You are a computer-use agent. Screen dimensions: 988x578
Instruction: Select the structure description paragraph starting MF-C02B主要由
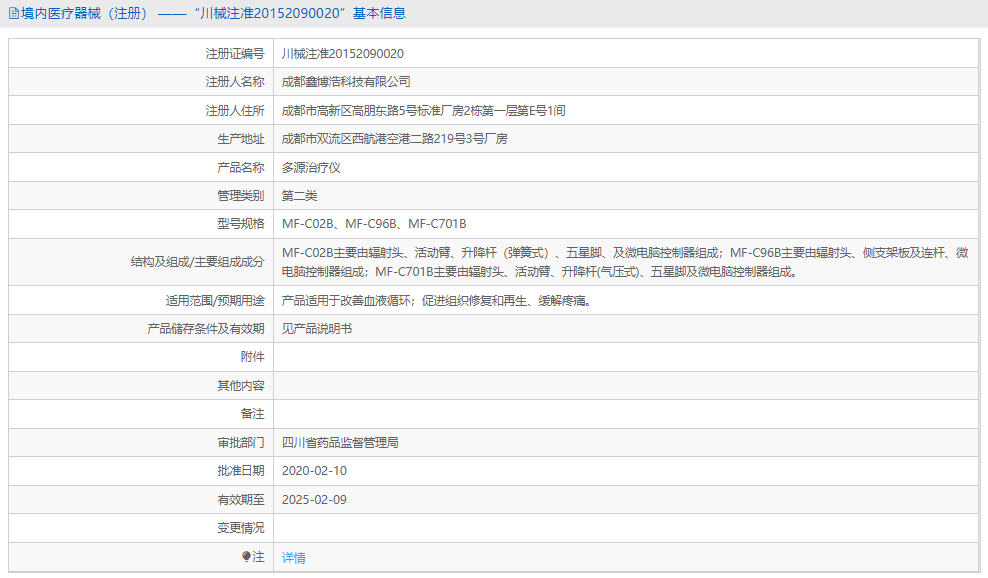(x=625, y=262)
